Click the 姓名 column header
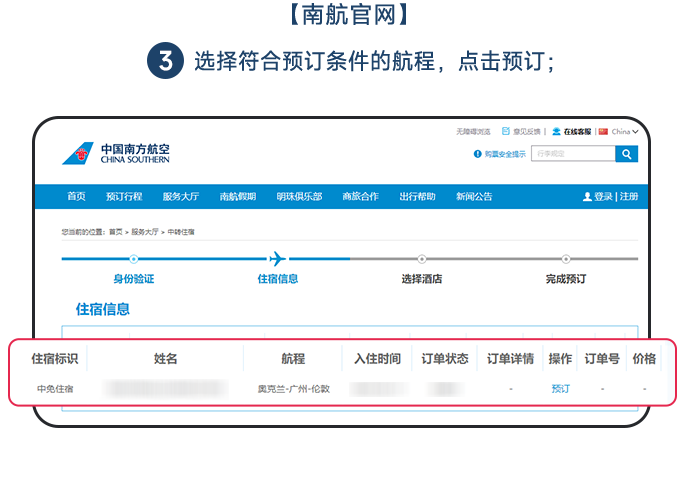The height and width of the screenshot is (491, 696). click(x=166, y=359)
